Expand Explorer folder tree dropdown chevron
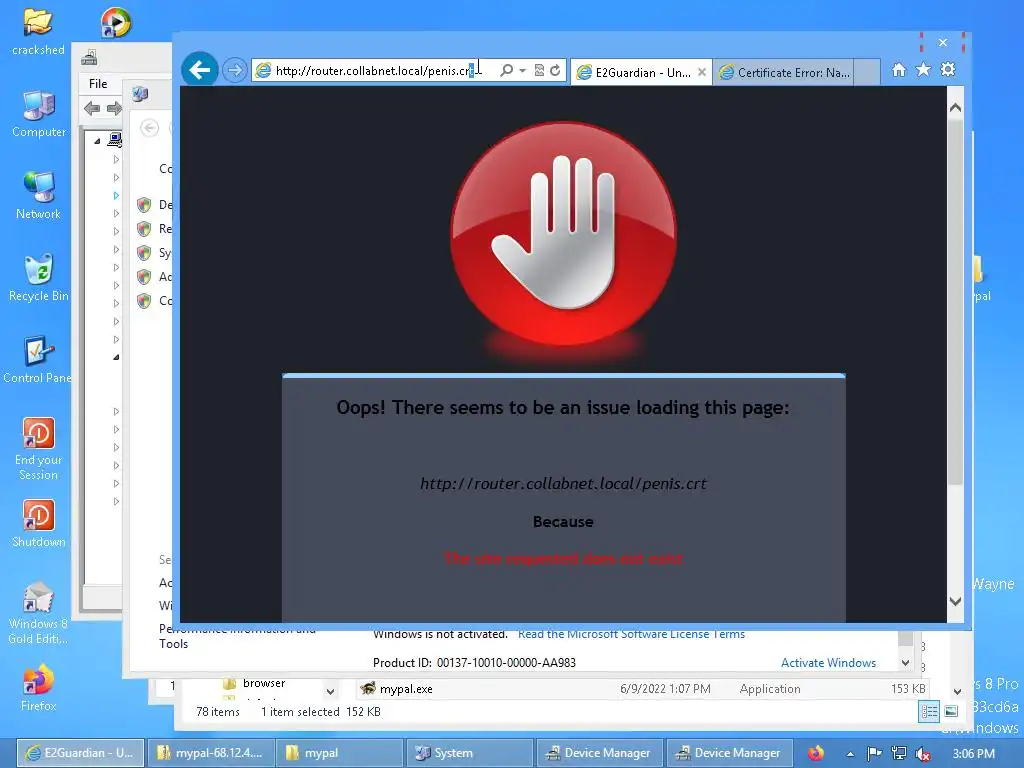This screenshot has width=1024, height=768. point(330,691)
